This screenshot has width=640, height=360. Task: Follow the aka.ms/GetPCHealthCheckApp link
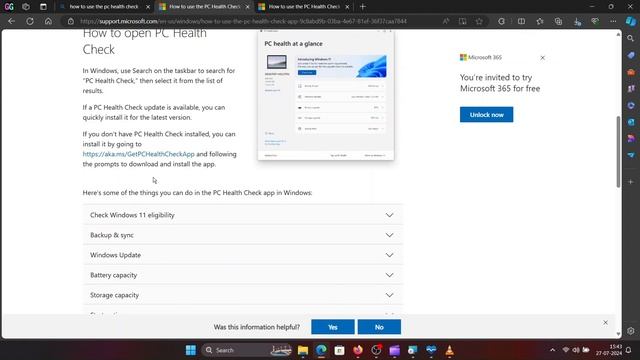click(138, 154)
